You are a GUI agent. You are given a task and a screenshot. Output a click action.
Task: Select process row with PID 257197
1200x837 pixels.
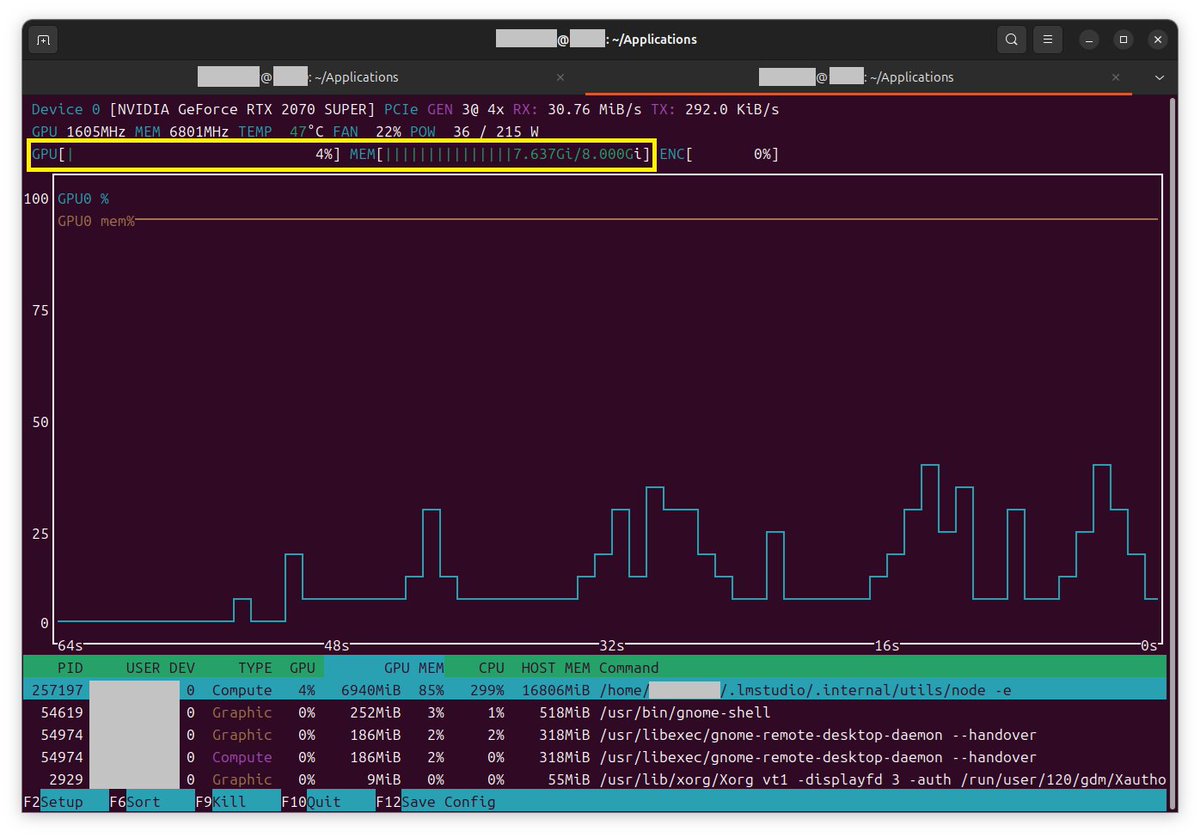pyautogui.click(x=594, y=690)
